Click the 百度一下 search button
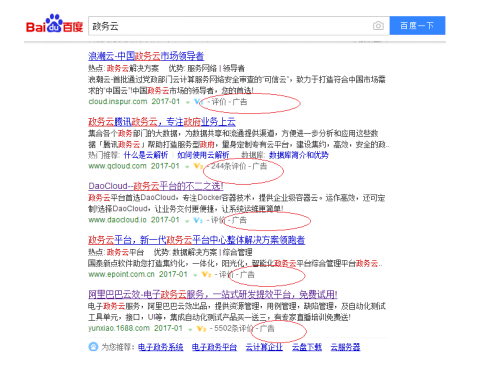477x384 pixels. [417, 26]
